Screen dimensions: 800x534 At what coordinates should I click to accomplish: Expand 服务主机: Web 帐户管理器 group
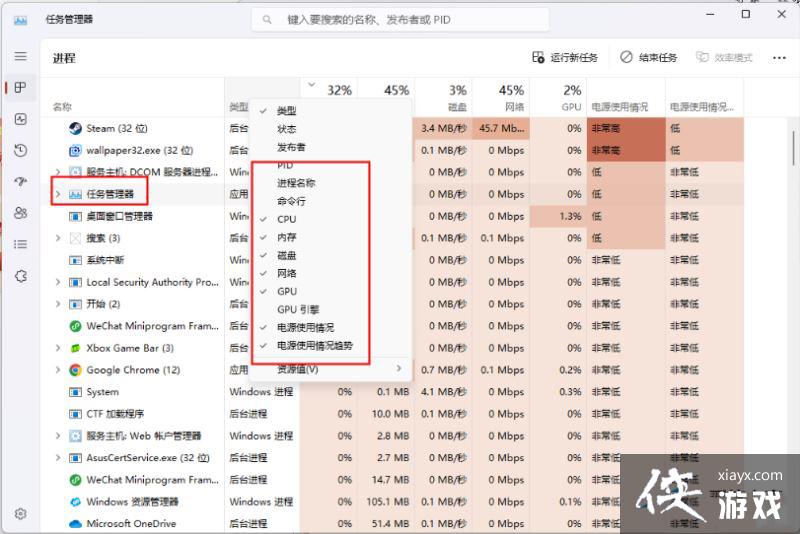(58, 436)
